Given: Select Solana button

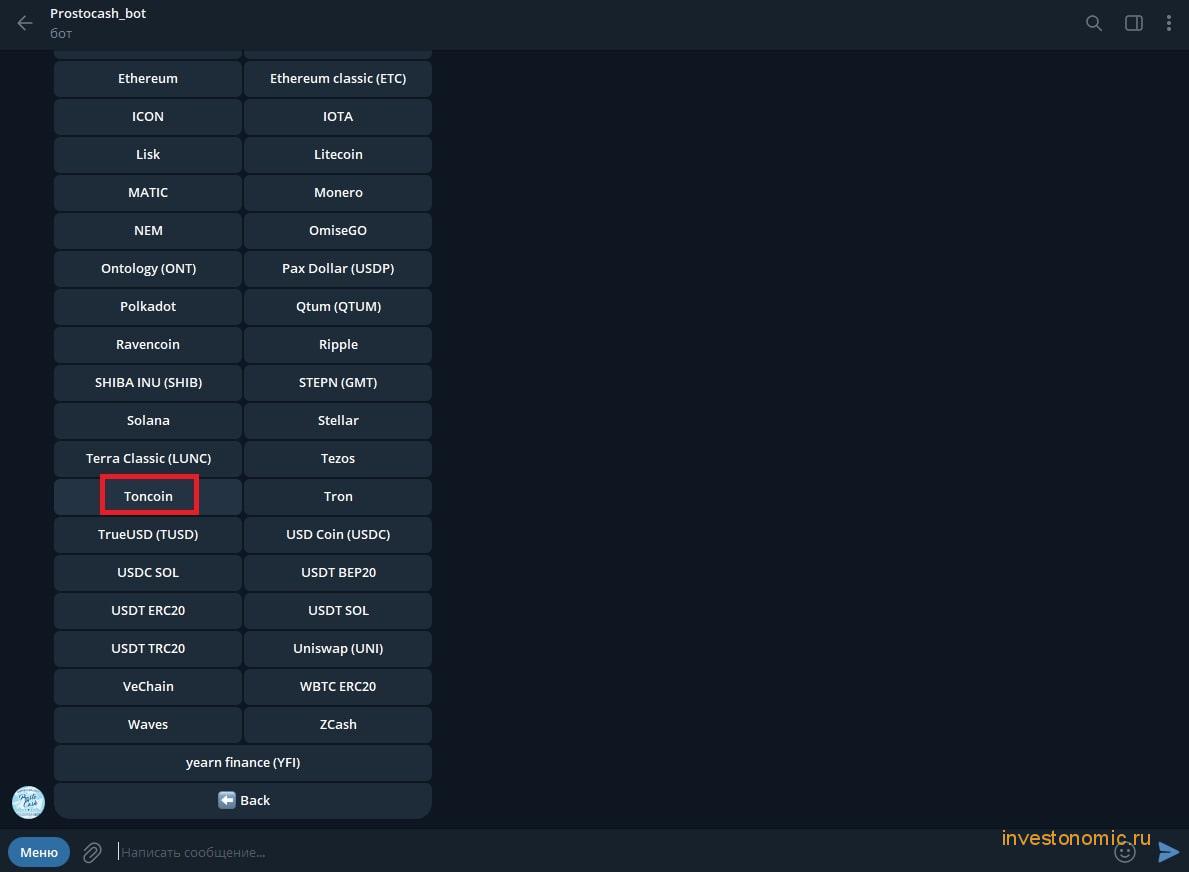Looking at the screenshot, I should [x=148, y=420].
